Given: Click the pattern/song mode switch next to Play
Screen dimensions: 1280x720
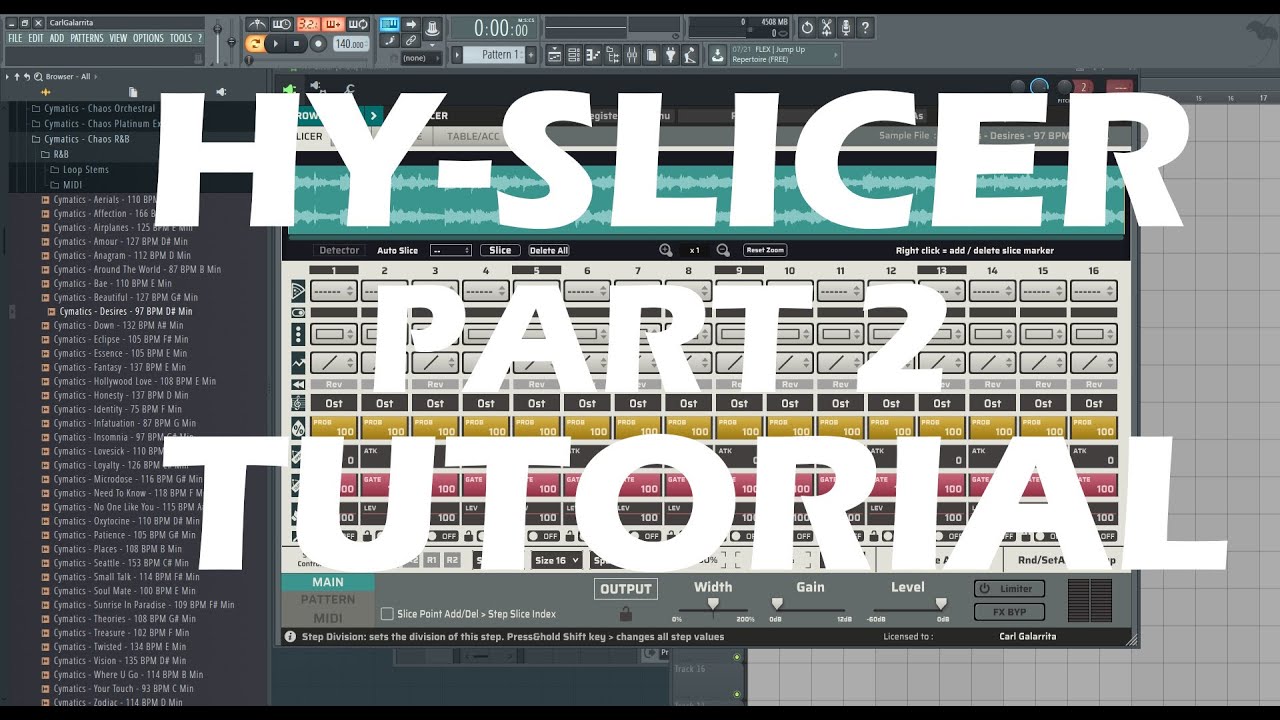Looking at the screenshot, I should [254, 43].
